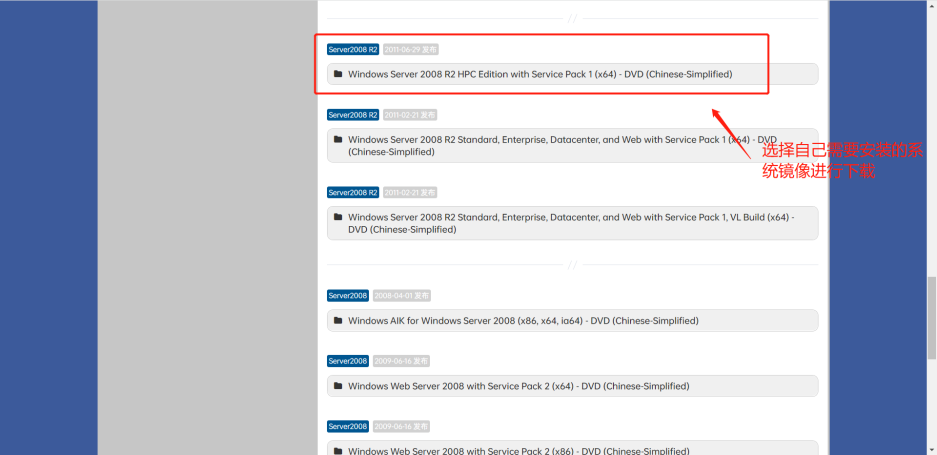937x455 pixels.
Task: Click the Server2008 R2 tag dated 2011-06-29
Action: [x=353, y=50]
